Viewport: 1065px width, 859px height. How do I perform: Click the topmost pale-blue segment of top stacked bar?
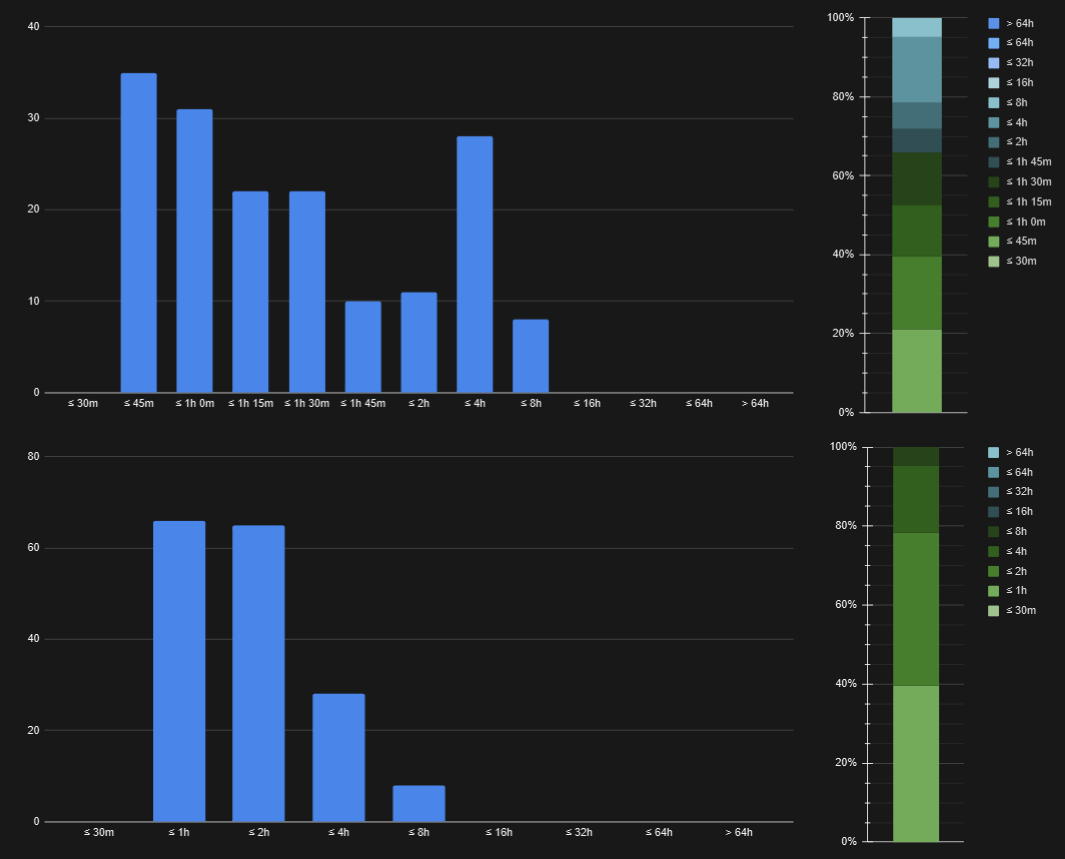(916, 27)
